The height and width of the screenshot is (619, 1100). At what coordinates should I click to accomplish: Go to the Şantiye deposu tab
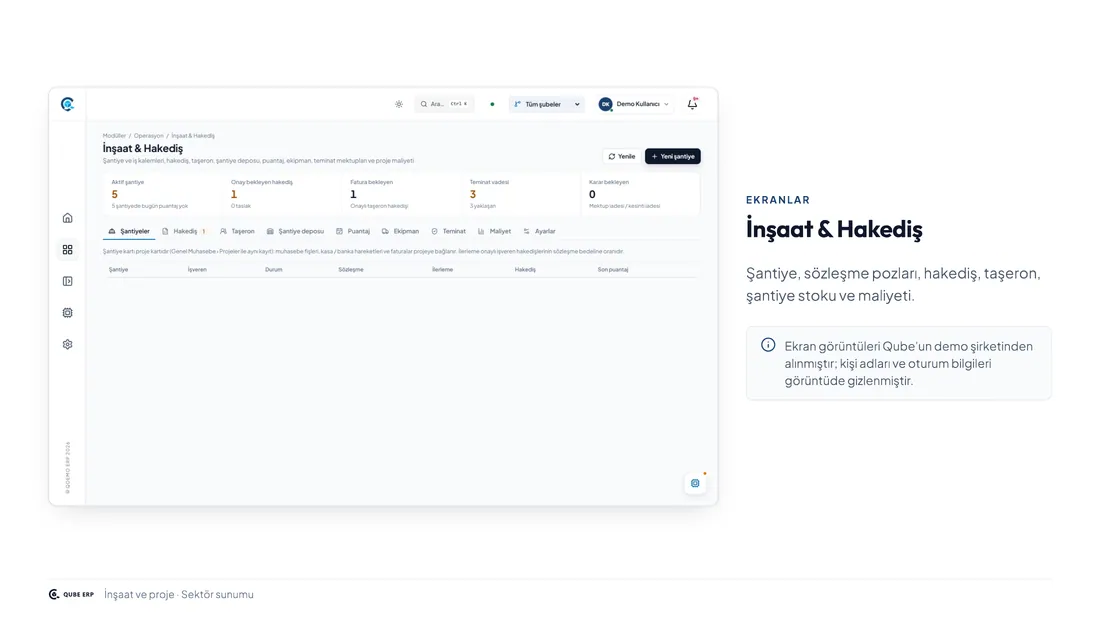click(x=295, y=231)
